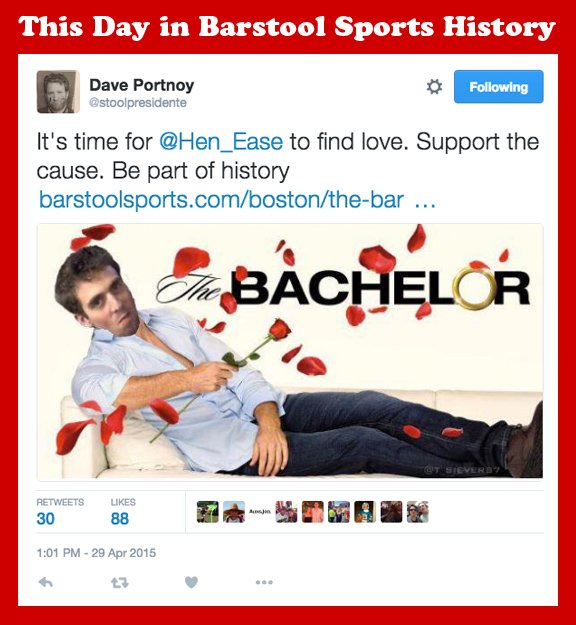The height and width of the screenshot is (625, 576).
Task: Click the second liker avatar with sombrero
Action: click(x=234, y=512)
